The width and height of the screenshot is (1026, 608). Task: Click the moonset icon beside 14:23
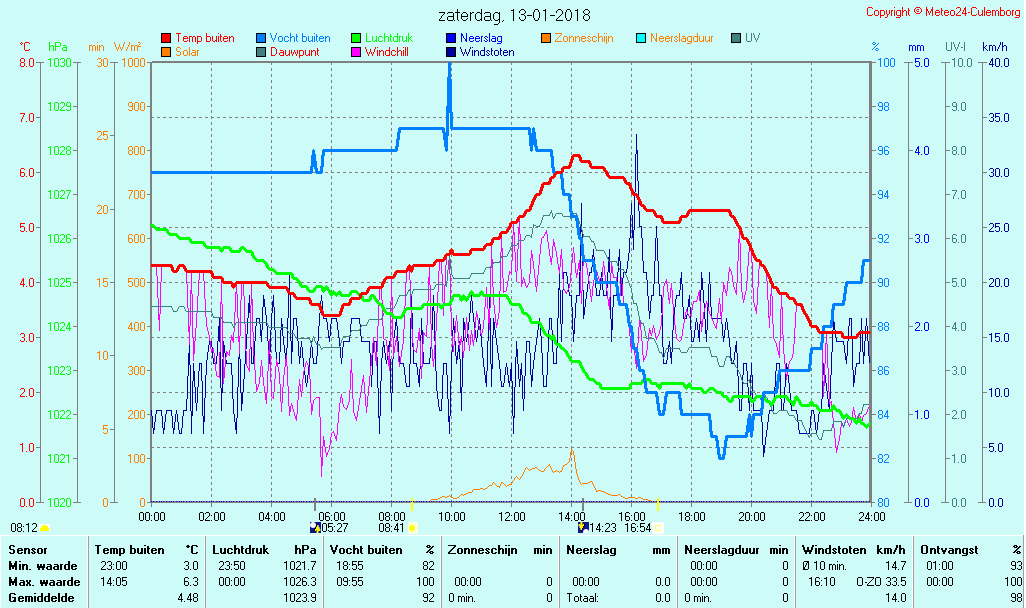click(x=583, y=527)
